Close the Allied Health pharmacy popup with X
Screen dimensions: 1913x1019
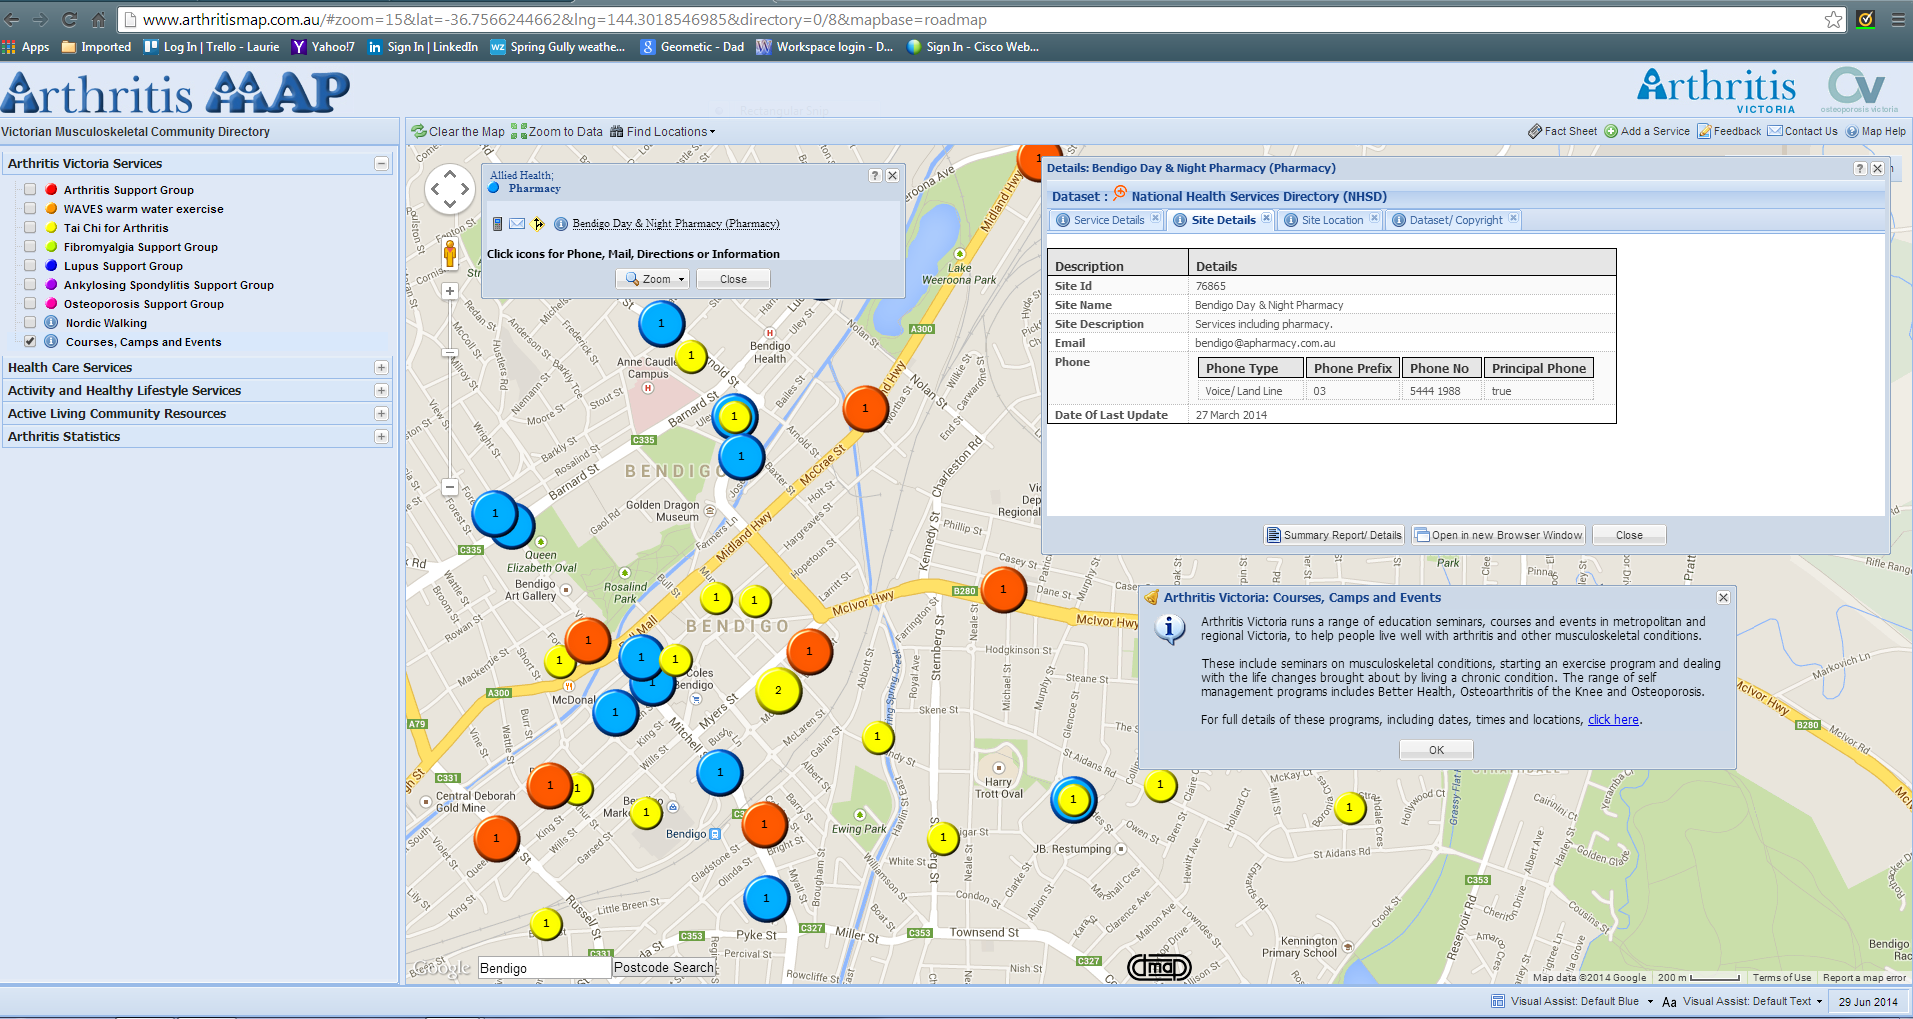[893, 175]
